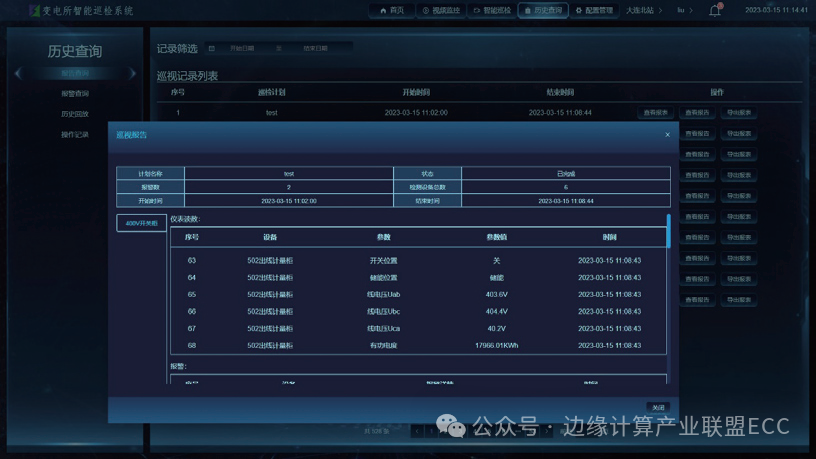The height and width of the screenshot is (459, 816).
Task: Select the 400V开关柜 tab in the report
Action: coord(142,223)
